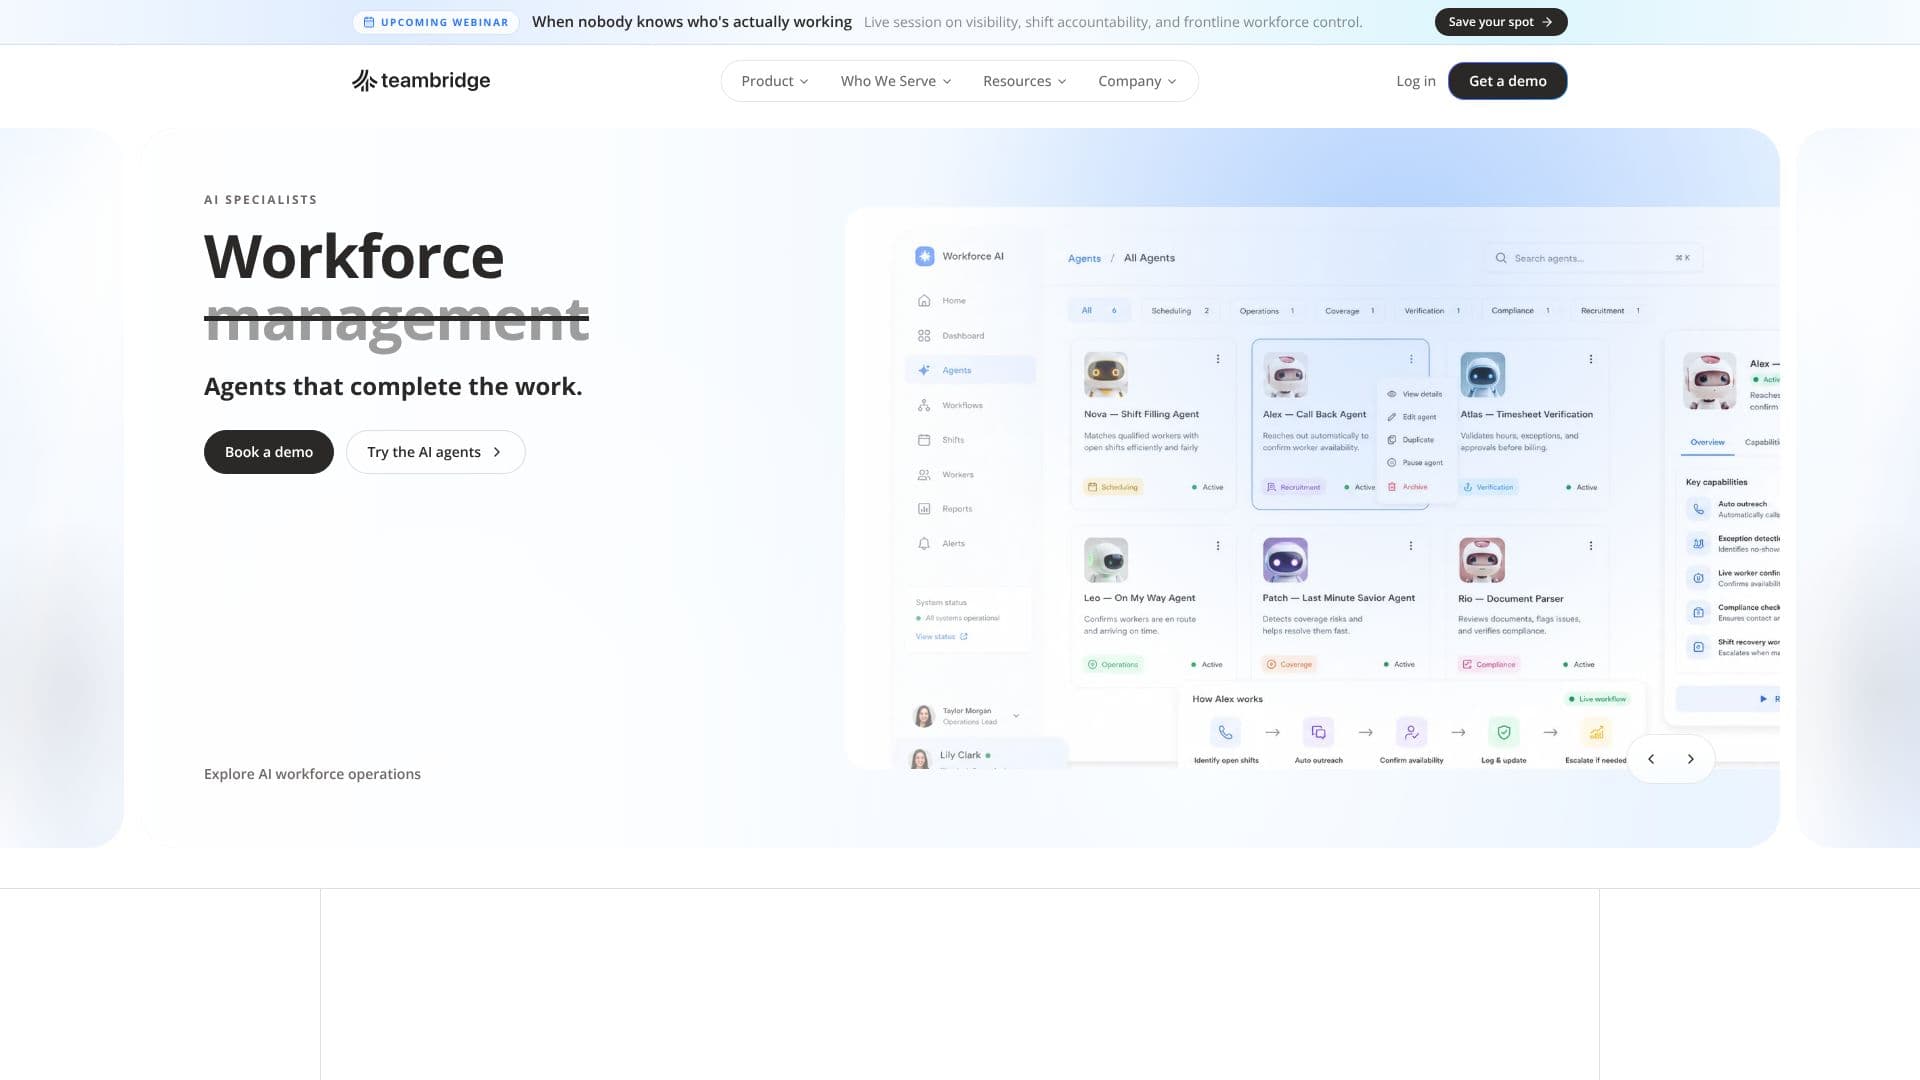Click the Escalate if needed icon

tap(1597, 732)
